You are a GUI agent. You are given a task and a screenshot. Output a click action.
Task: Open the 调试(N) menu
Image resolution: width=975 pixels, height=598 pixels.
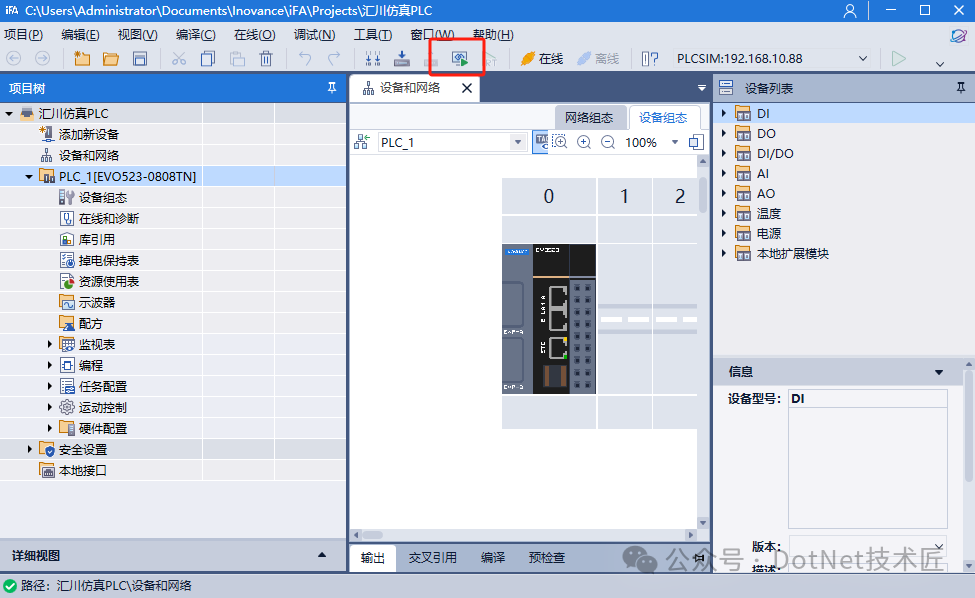pos(314,35)
